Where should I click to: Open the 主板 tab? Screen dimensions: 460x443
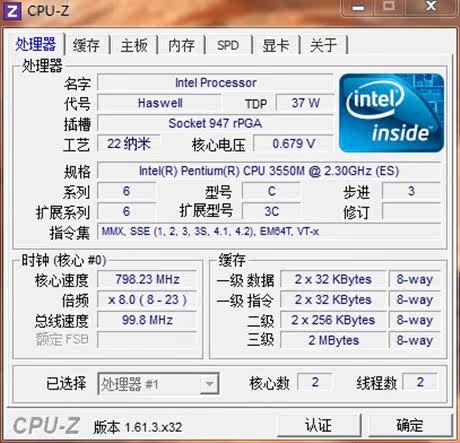click(x=134, y=45)
